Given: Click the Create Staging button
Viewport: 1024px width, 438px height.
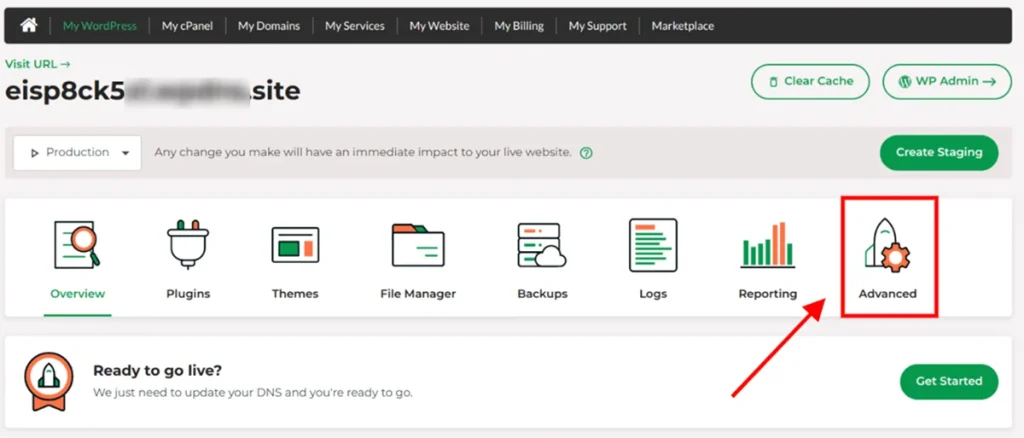Looking at the screenshot, I should click(x=939, y=153).
